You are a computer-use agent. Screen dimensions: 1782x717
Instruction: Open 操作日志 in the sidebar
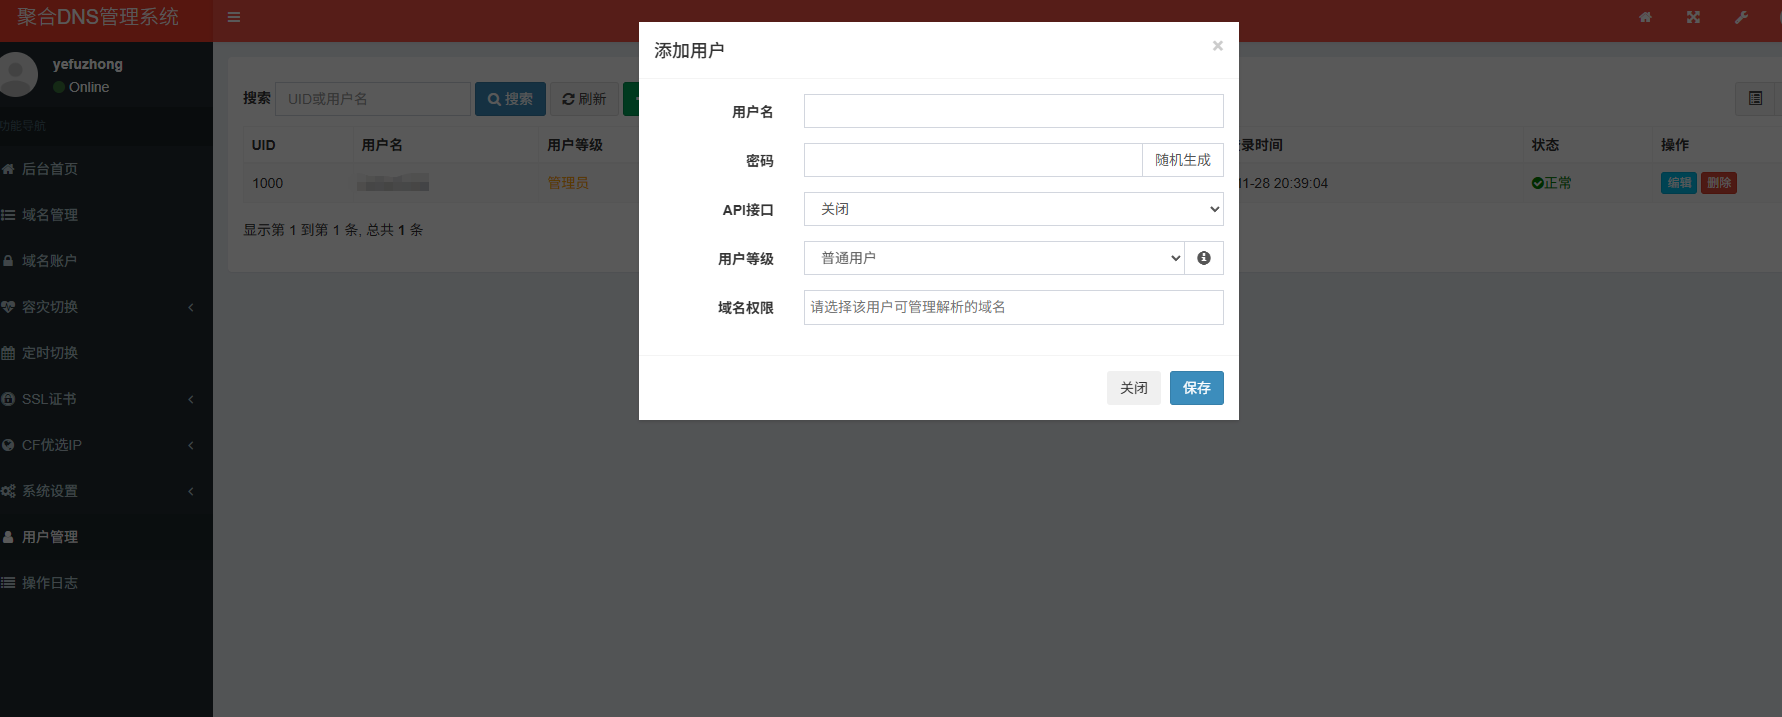pyautogui.click(x=50, y=583)
